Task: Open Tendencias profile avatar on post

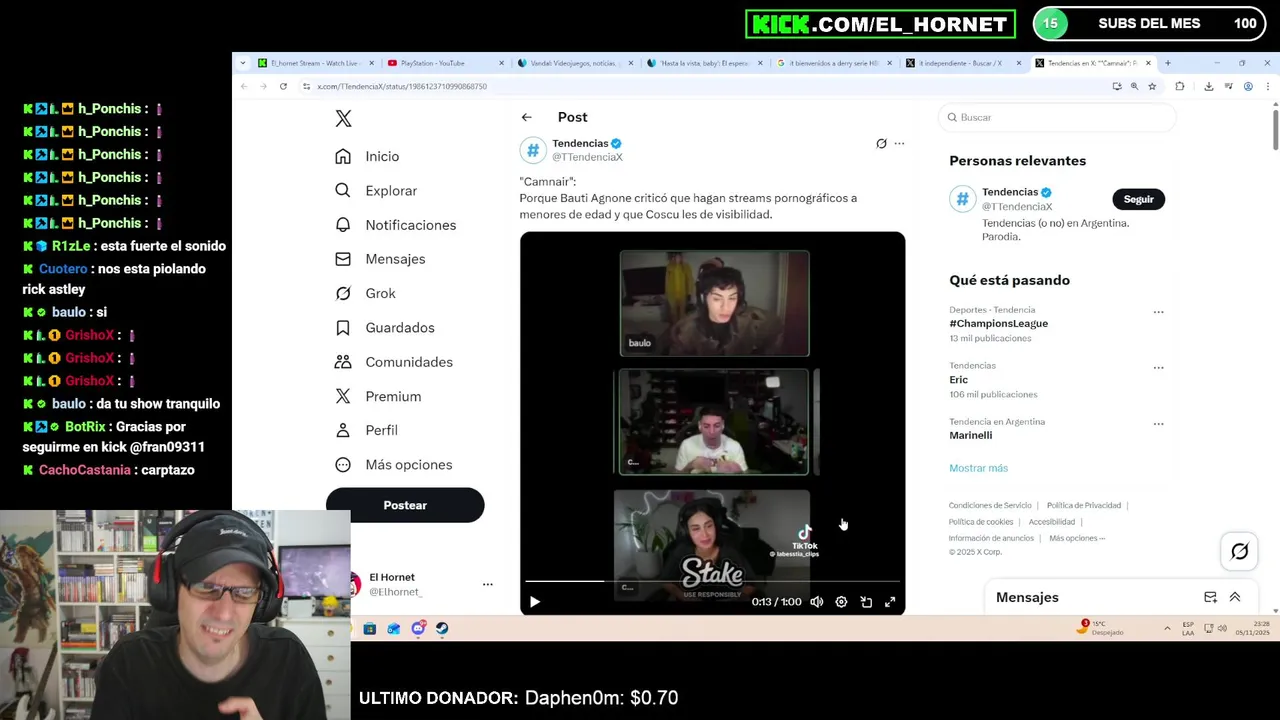Action: pyautogui.click(x=533, y=150)
